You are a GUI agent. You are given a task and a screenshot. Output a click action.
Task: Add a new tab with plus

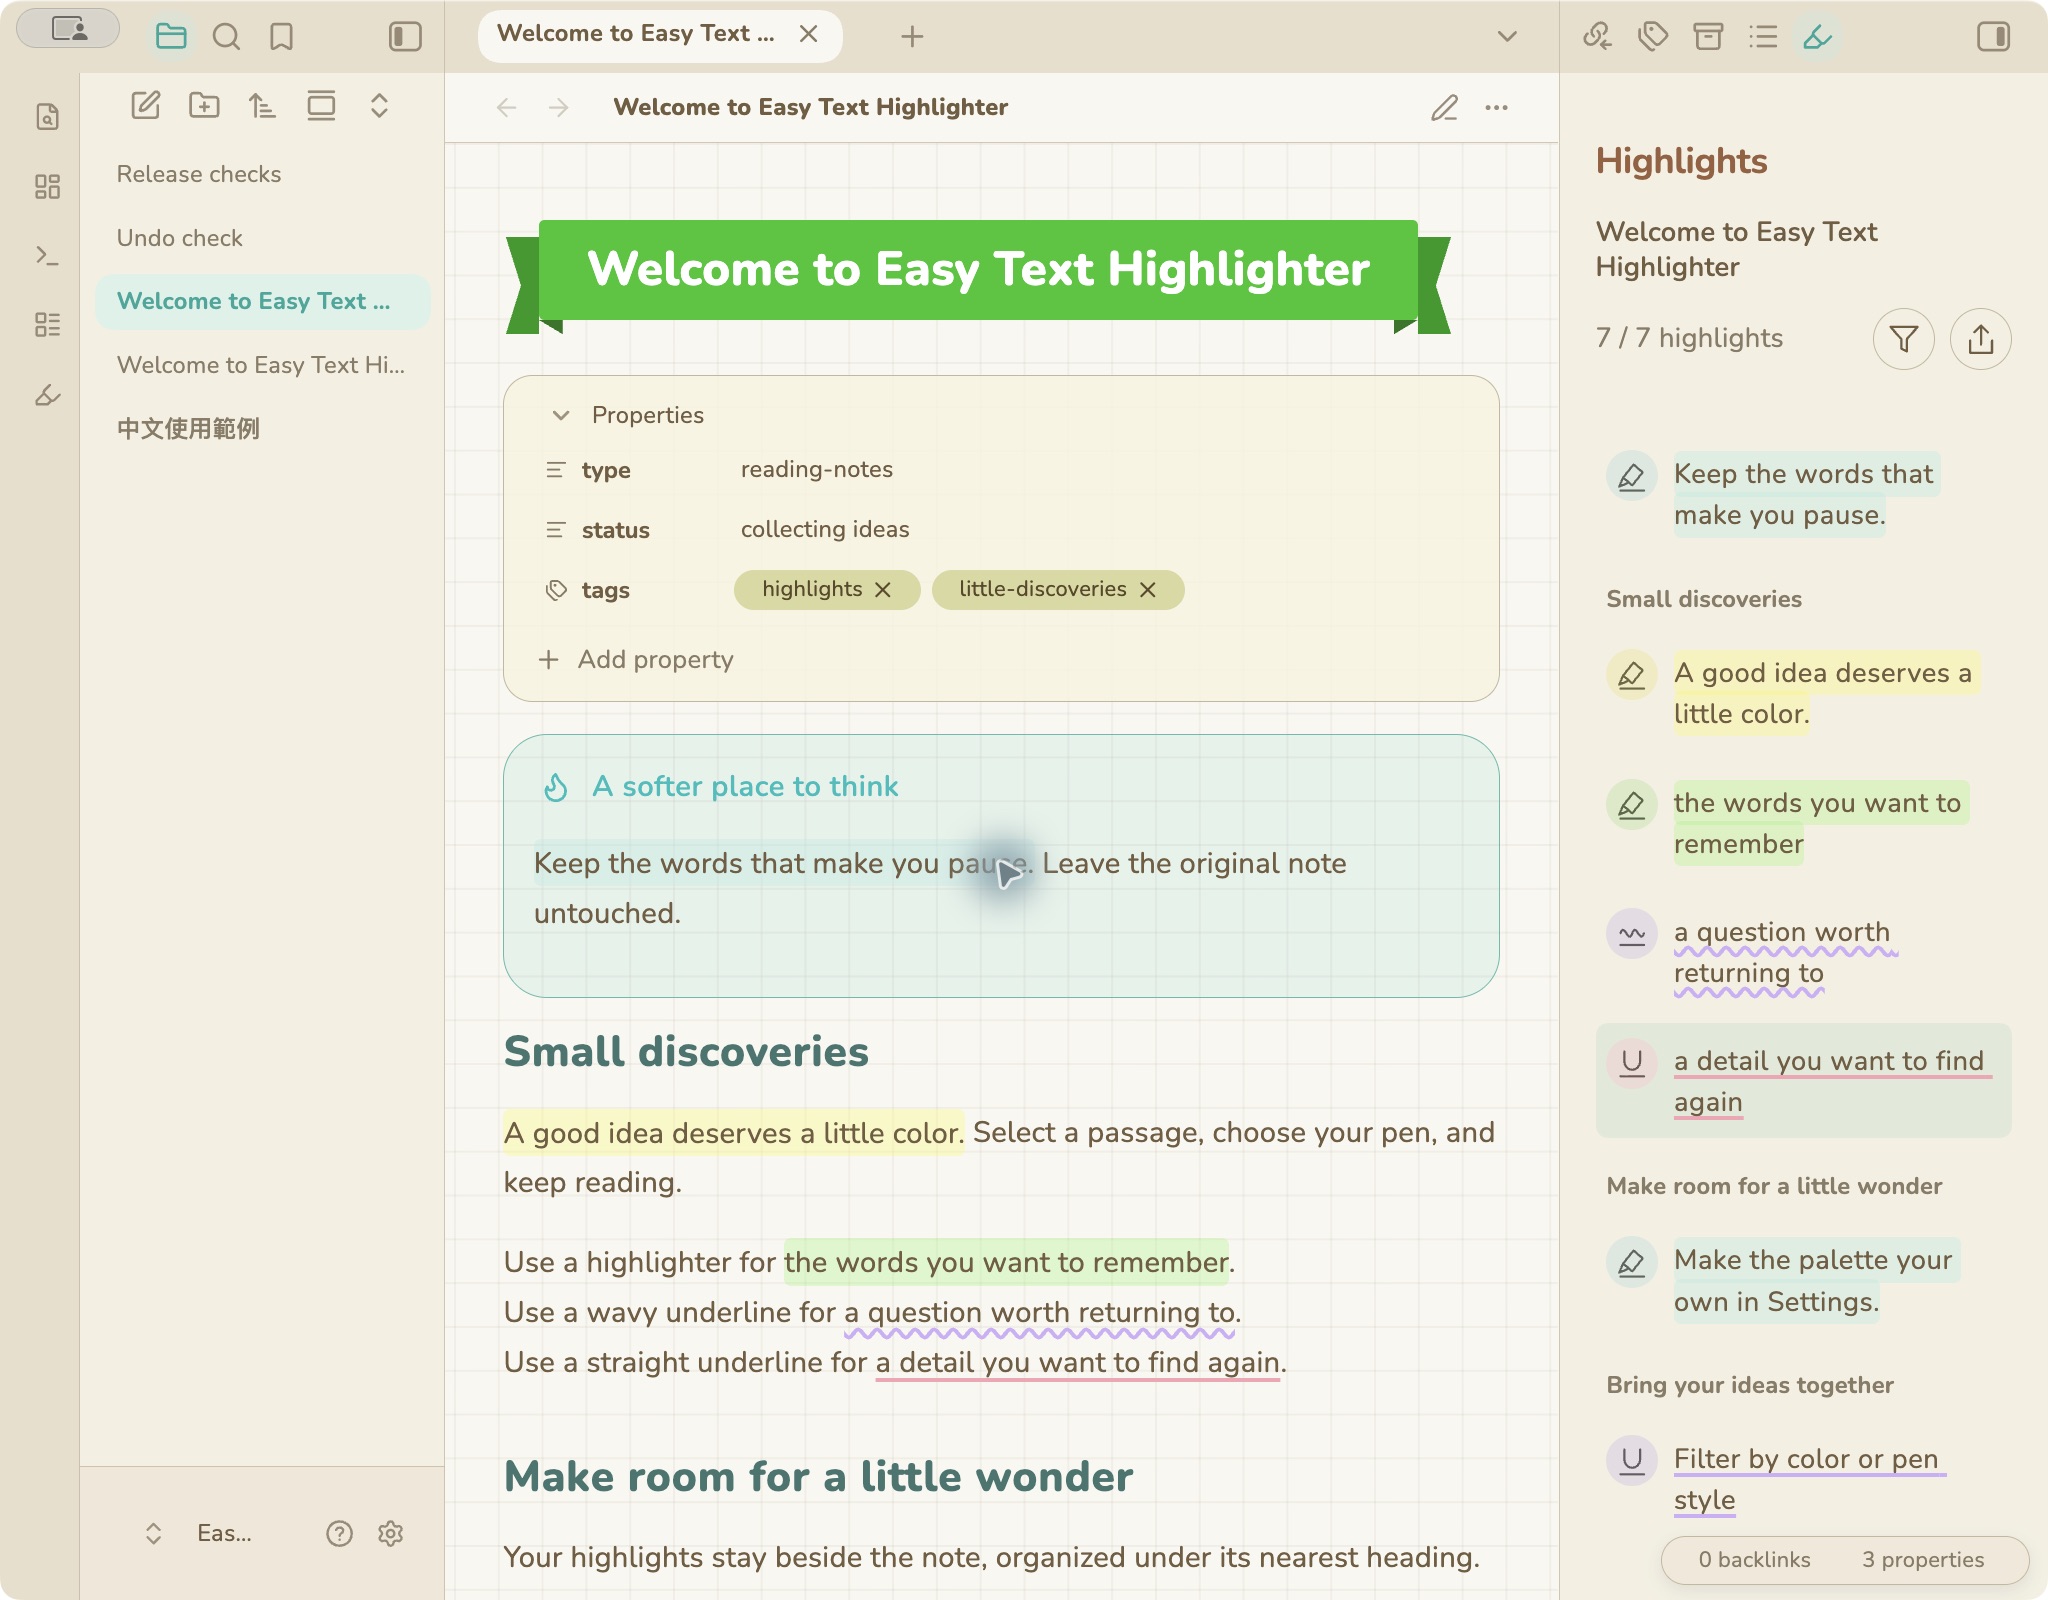tap(912, 37)
